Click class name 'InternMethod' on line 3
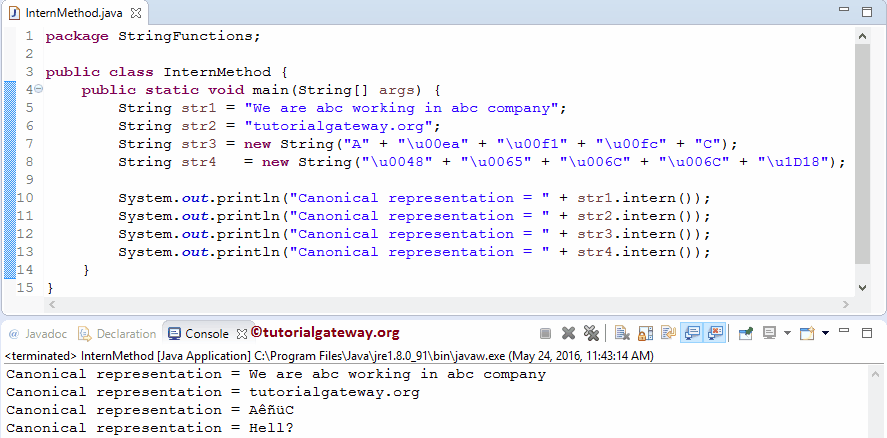Screen dimensions: 887x438 tap(217, 72)
